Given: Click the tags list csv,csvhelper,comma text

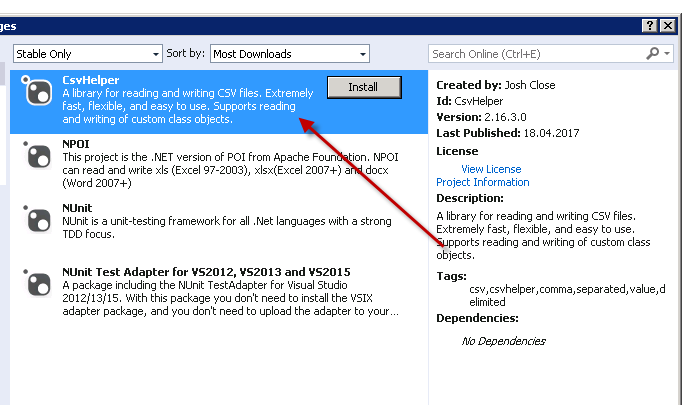Looking at the screenshot, I should (x=567, y=296).
